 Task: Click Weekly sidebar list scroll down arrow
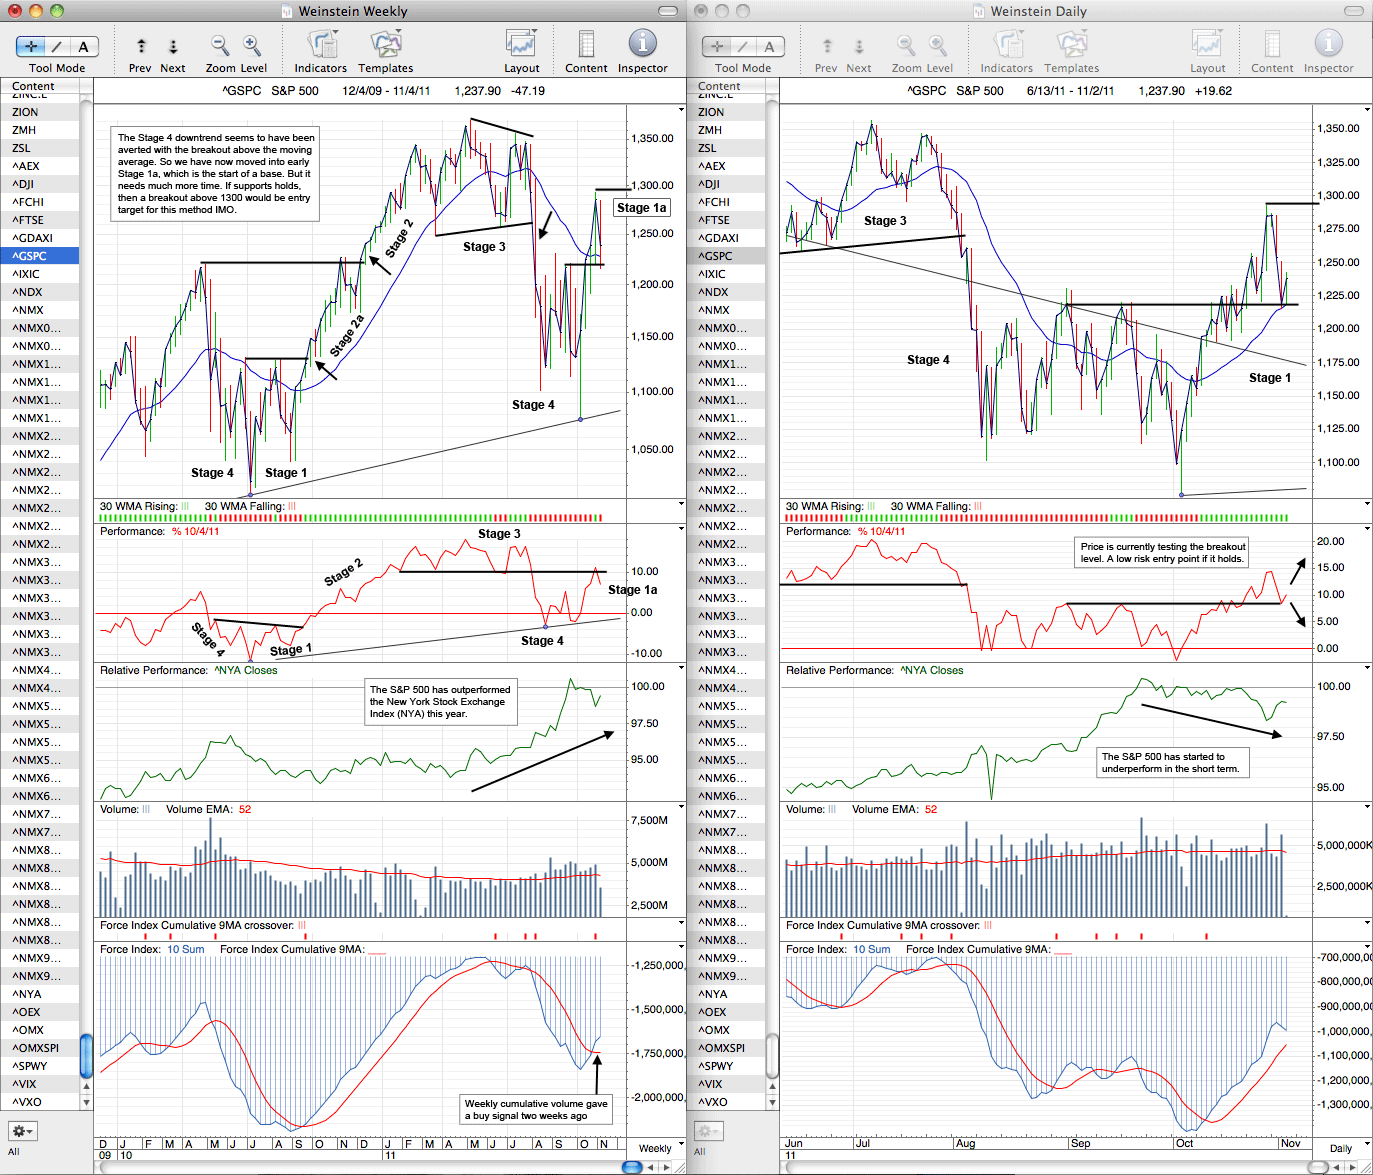[86, 1102]
